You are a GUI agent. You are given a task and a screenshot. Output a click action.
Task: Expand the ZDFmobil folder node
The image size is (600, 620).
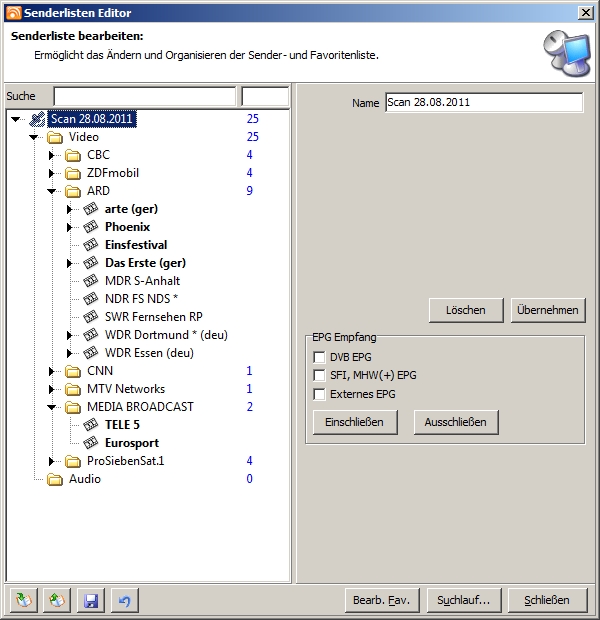point(51,173)
